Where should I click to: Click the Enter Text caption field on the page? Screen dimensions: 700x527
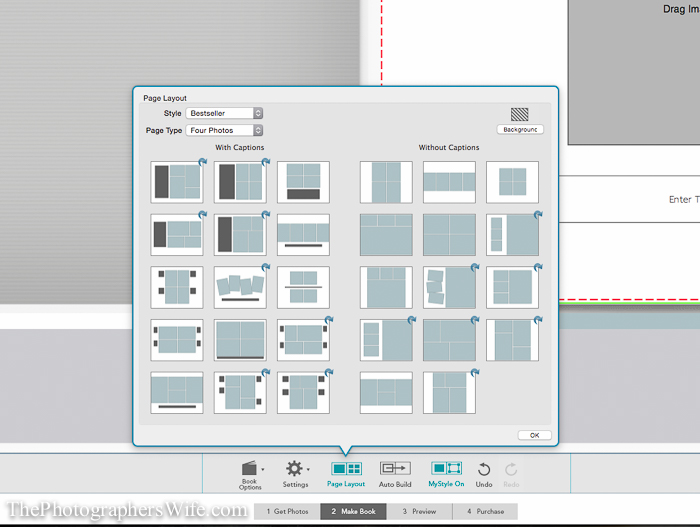(x=629, y=199)
